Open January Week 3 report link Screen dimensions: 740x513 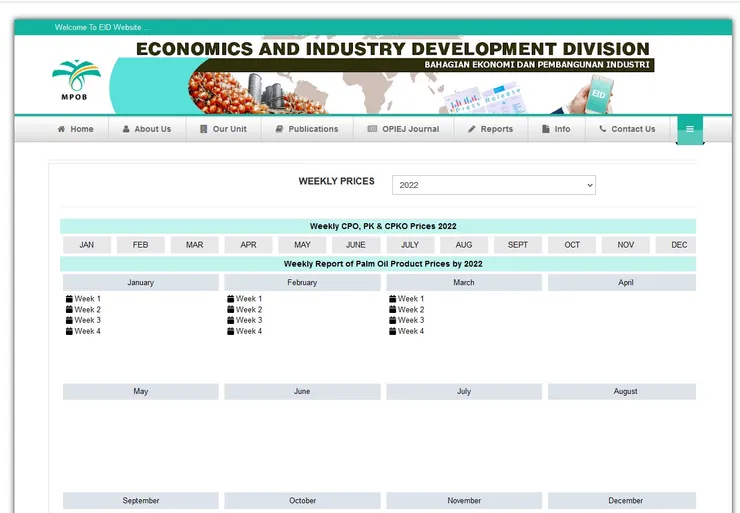coord(87,320)
